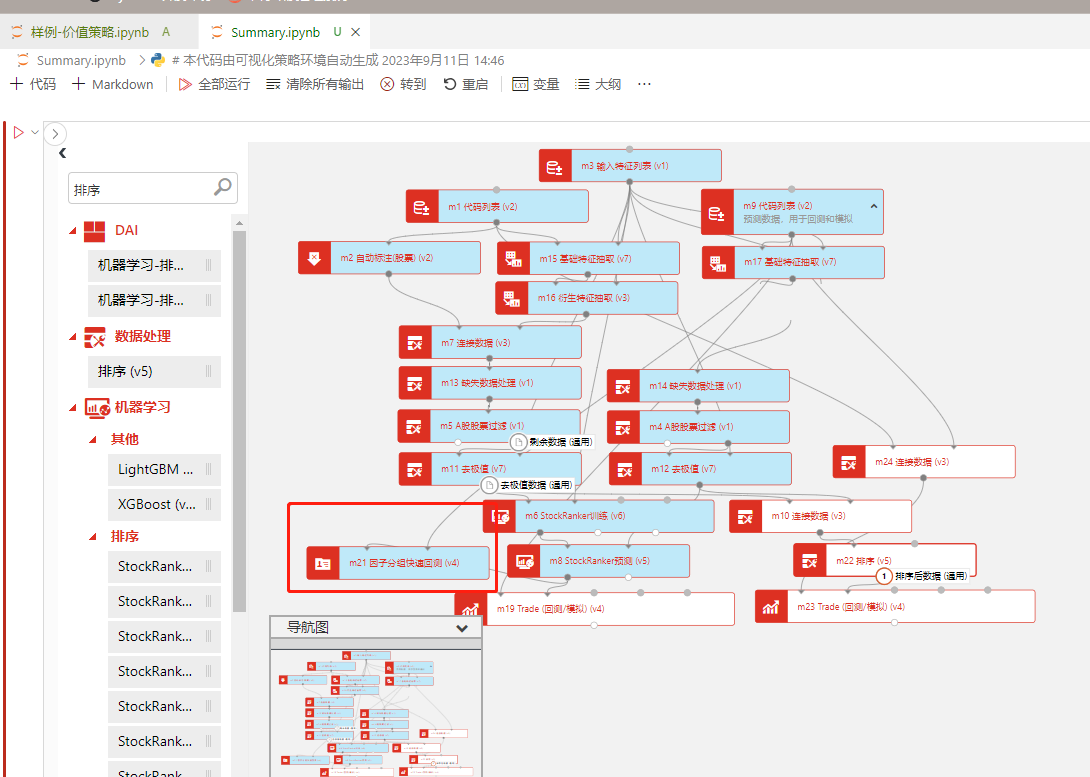Click 清除所有输出 button

[x=315, y=84]
